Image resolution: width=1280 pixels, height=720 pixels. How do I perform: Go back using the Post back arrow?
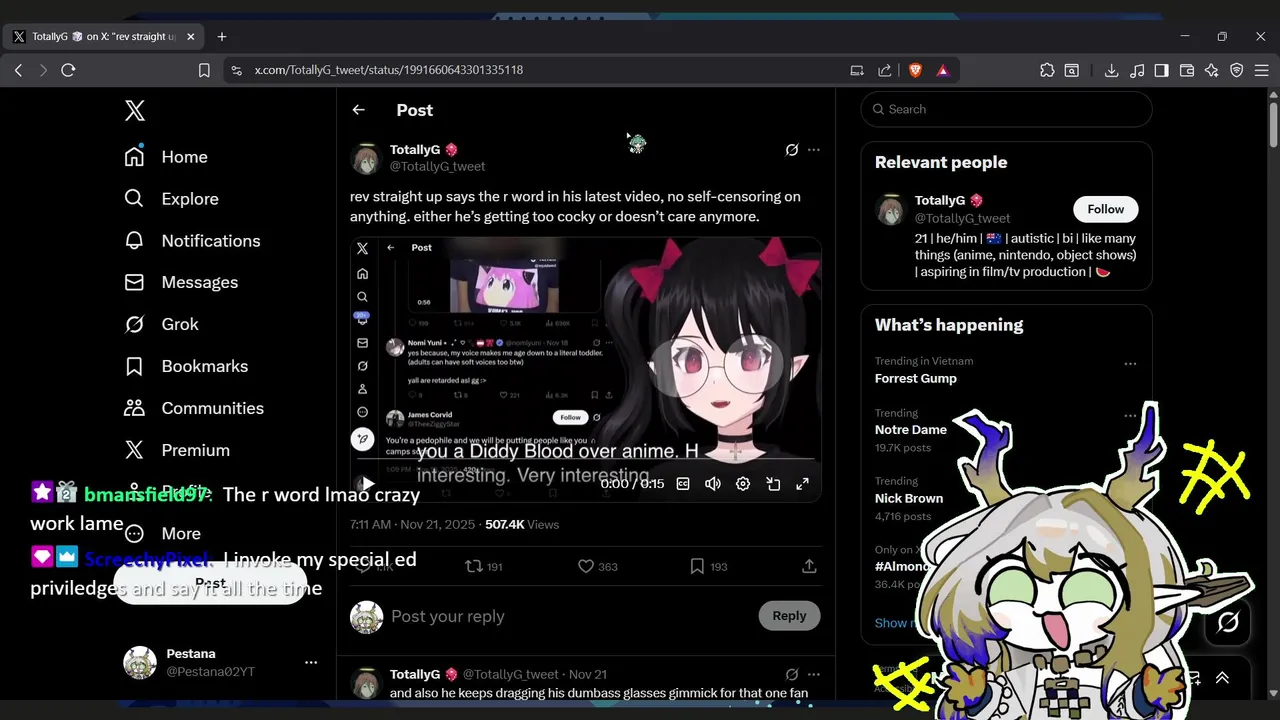(359, 110)
